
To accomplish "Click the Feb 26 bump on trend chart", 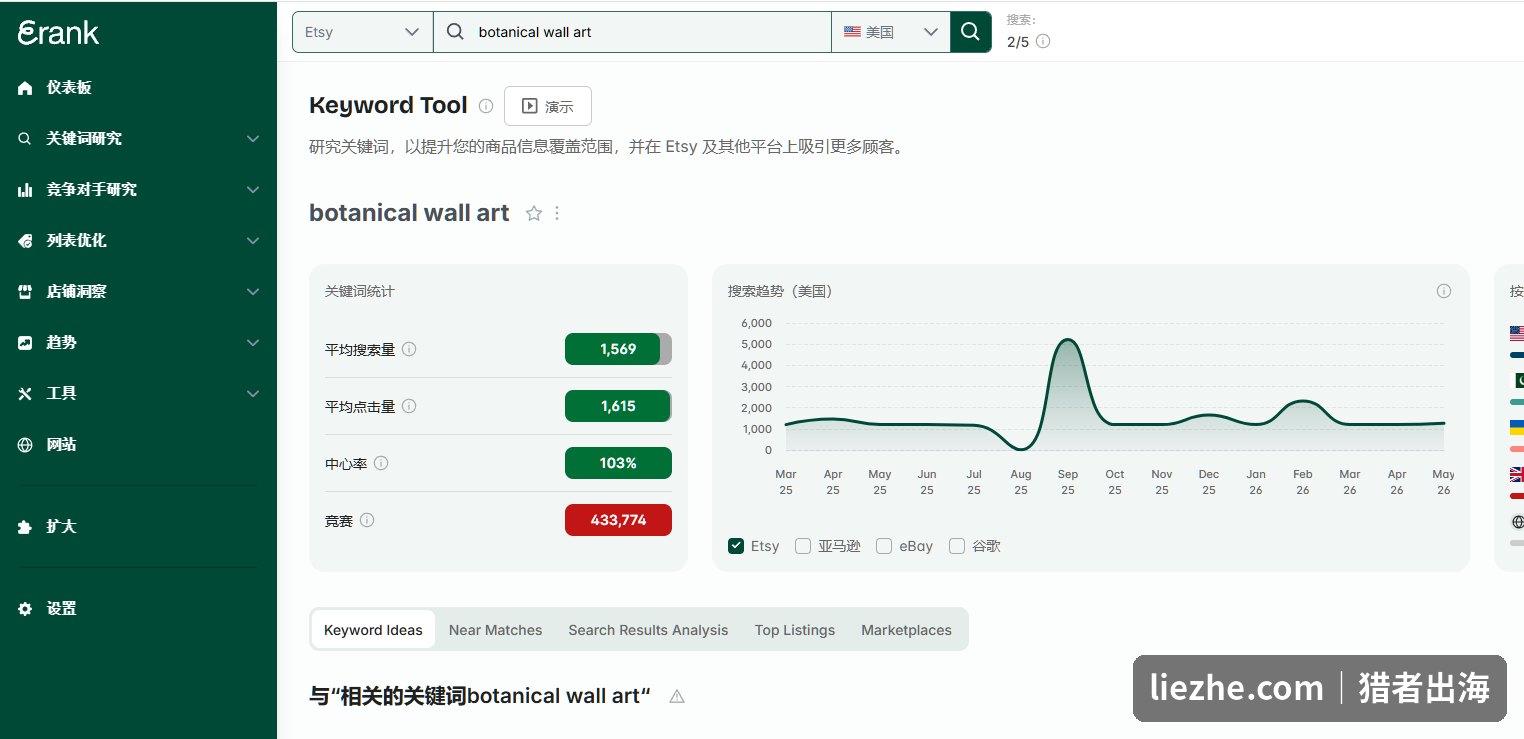I will coord(1303,402).
